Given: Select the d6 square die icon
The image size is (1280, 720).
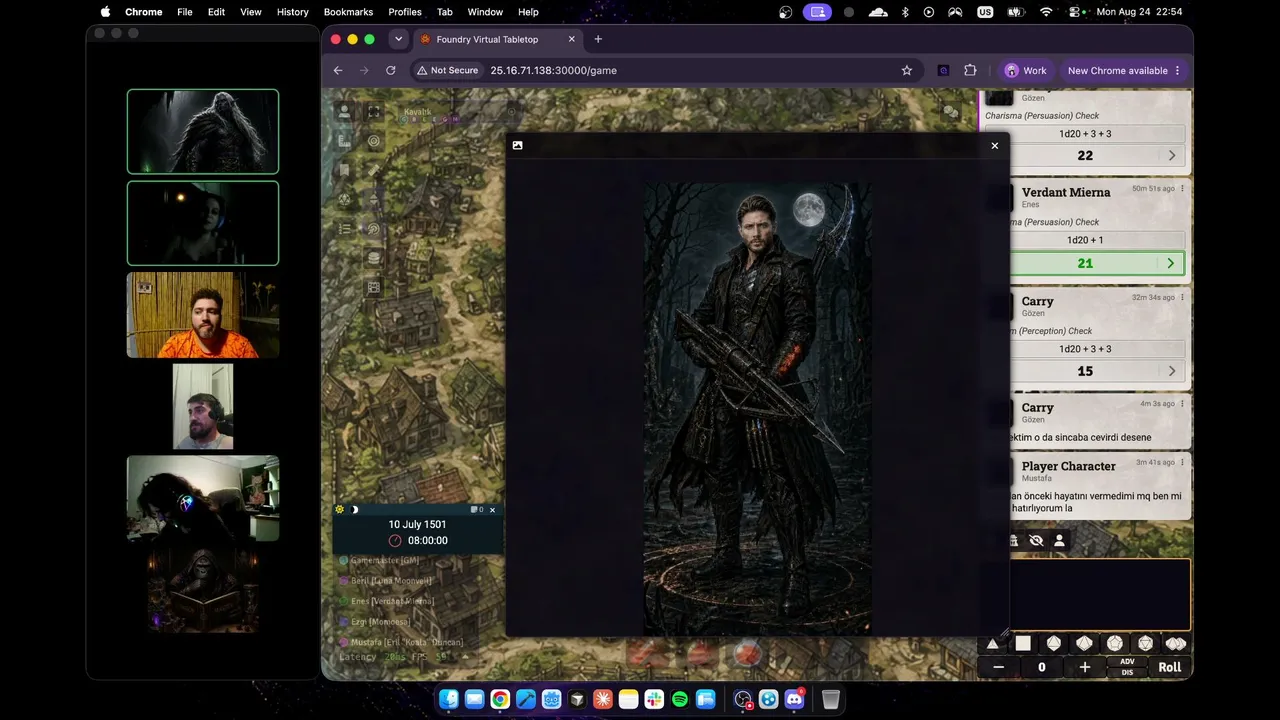Looking at the screenshot, I should [1023, 644].
